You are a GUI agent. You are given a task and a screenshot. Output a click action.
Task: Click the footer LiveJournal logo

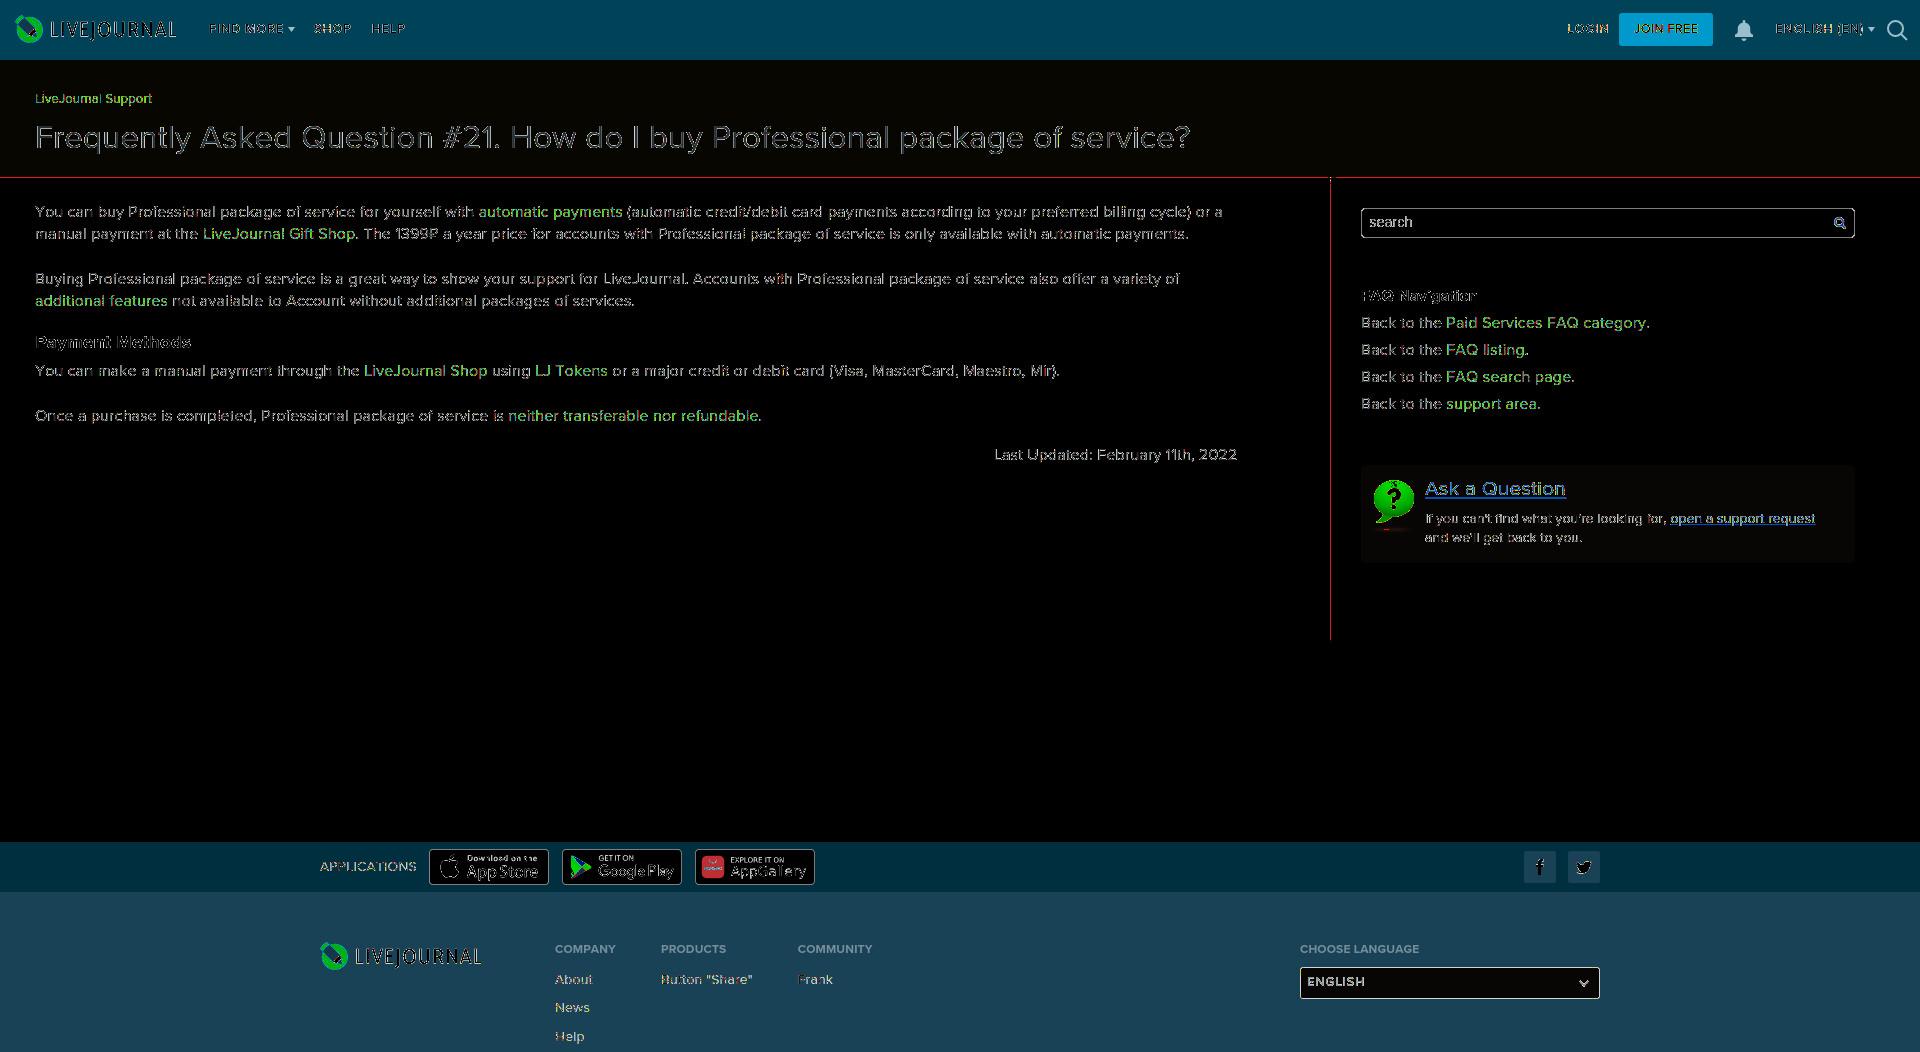400,956
